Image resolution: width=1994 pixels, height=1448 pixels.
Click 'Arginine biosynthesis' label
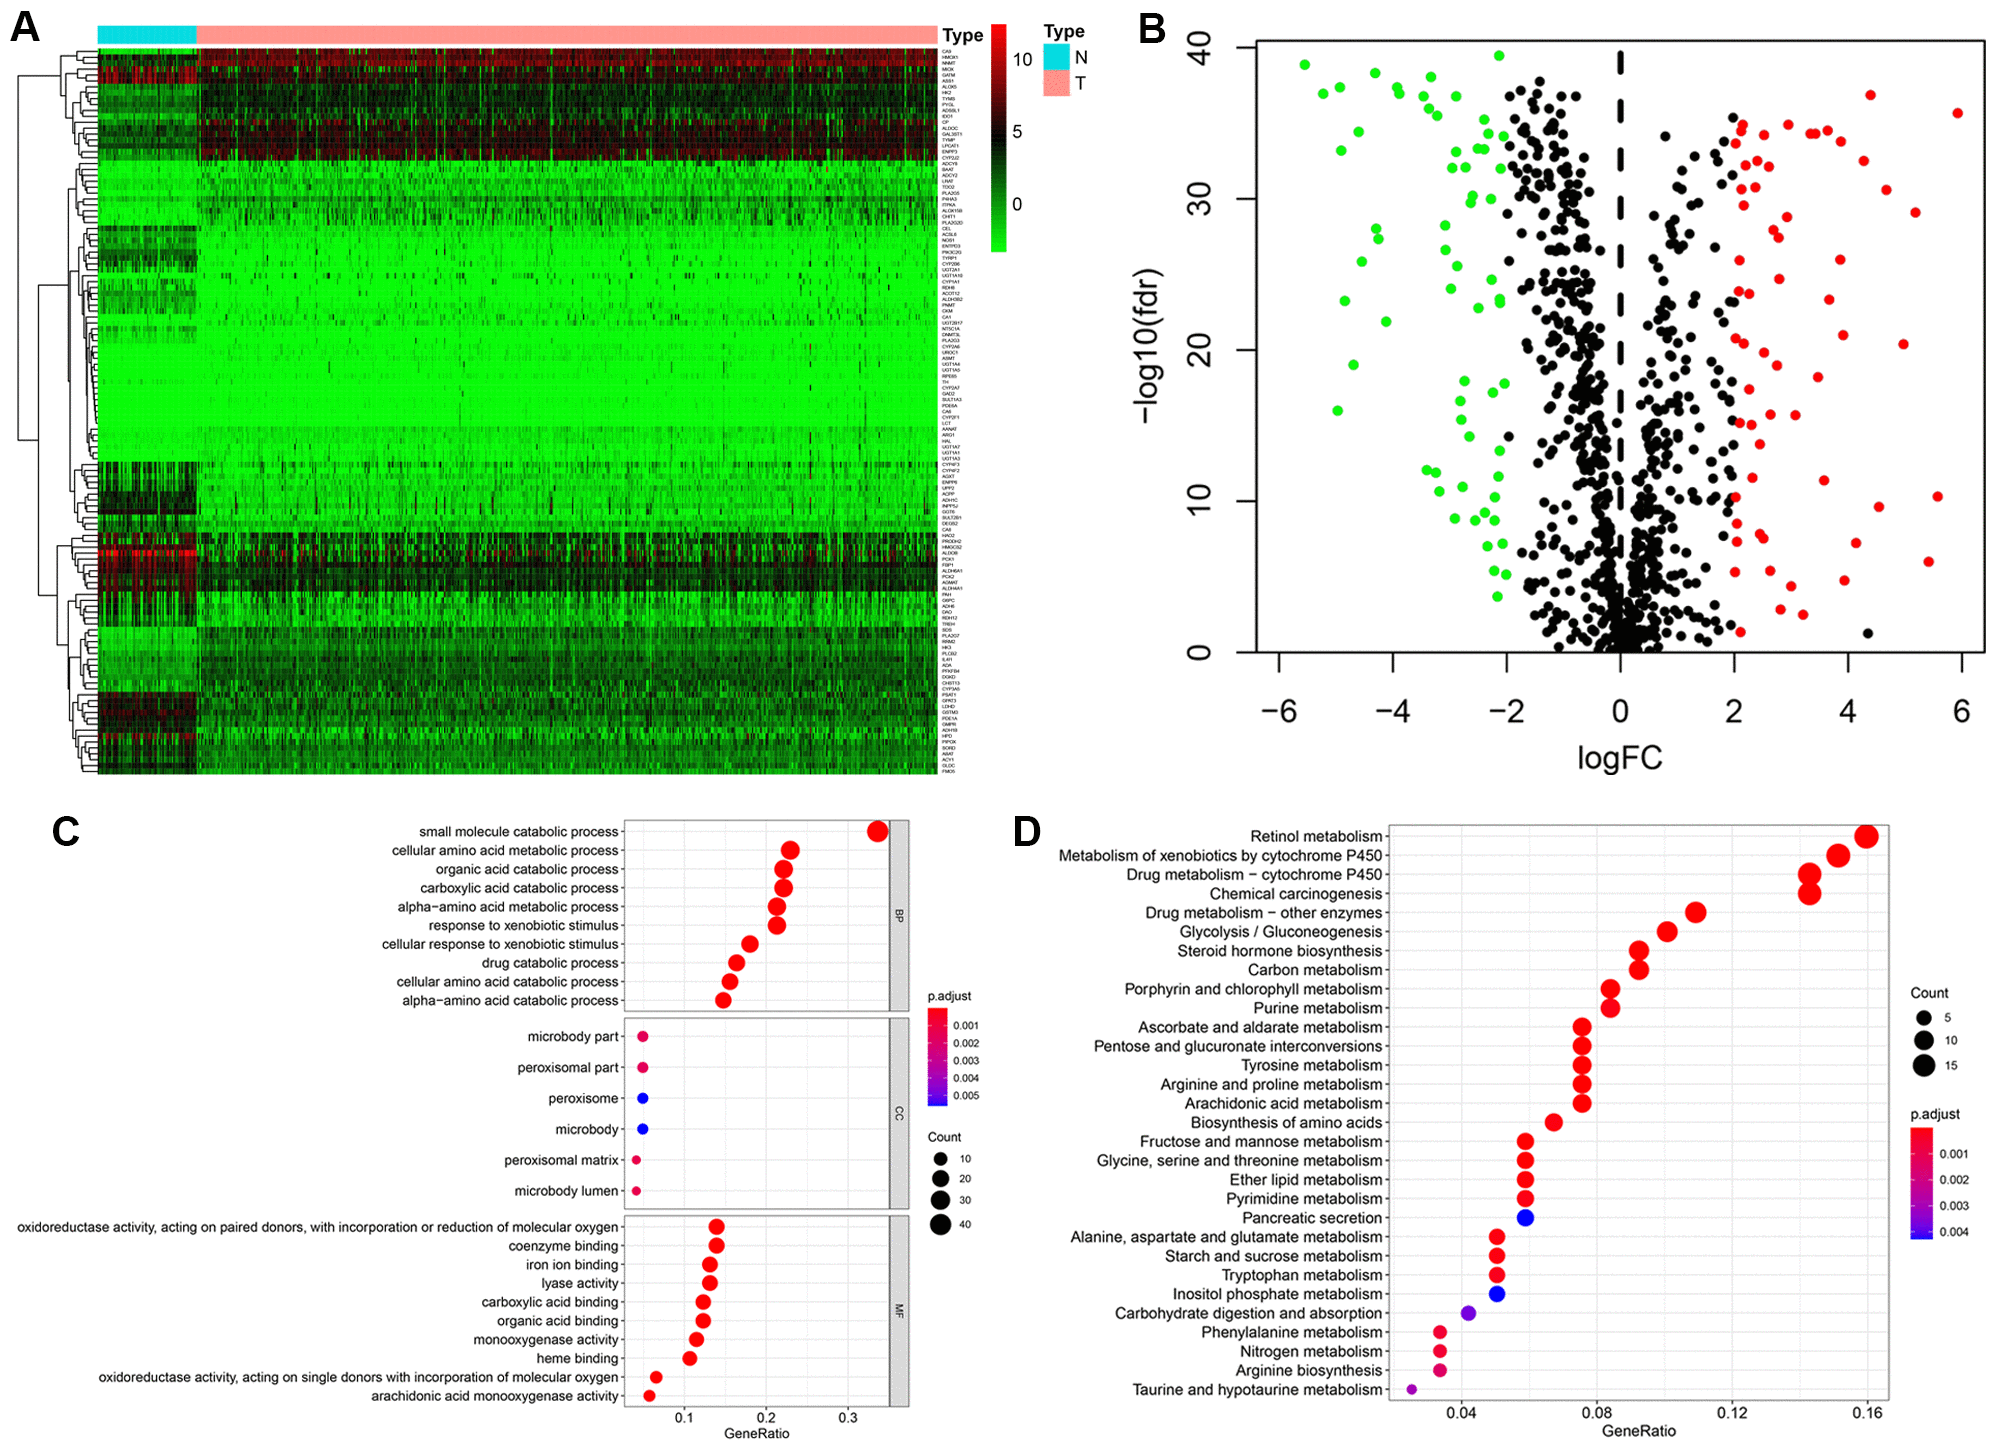[1309, 1370]
